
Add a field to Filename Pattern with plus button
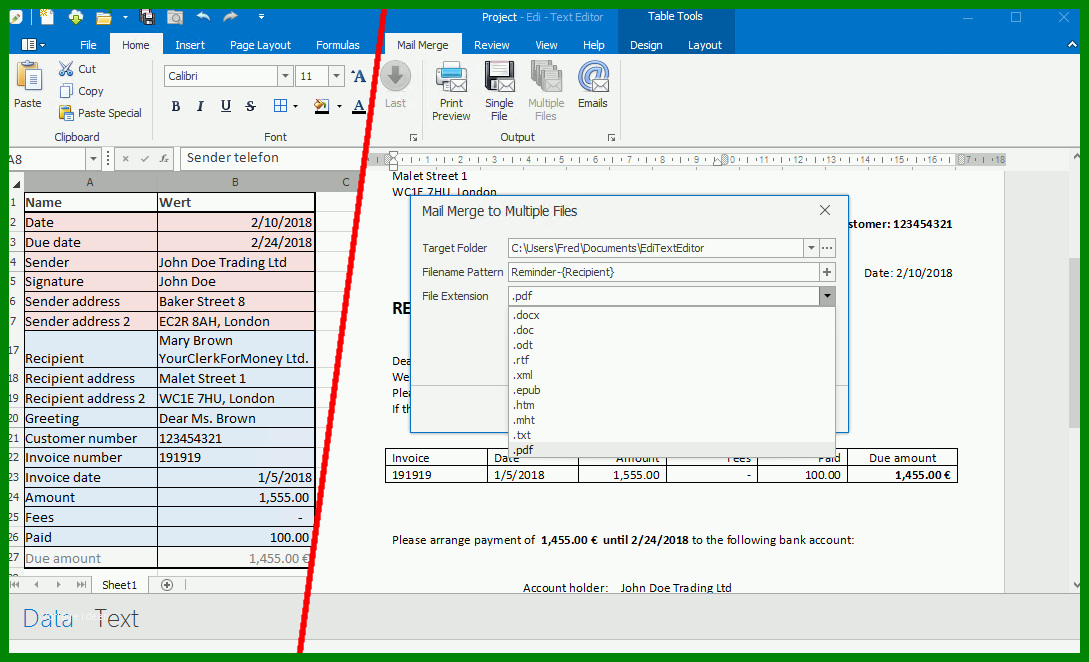point(827,272)
